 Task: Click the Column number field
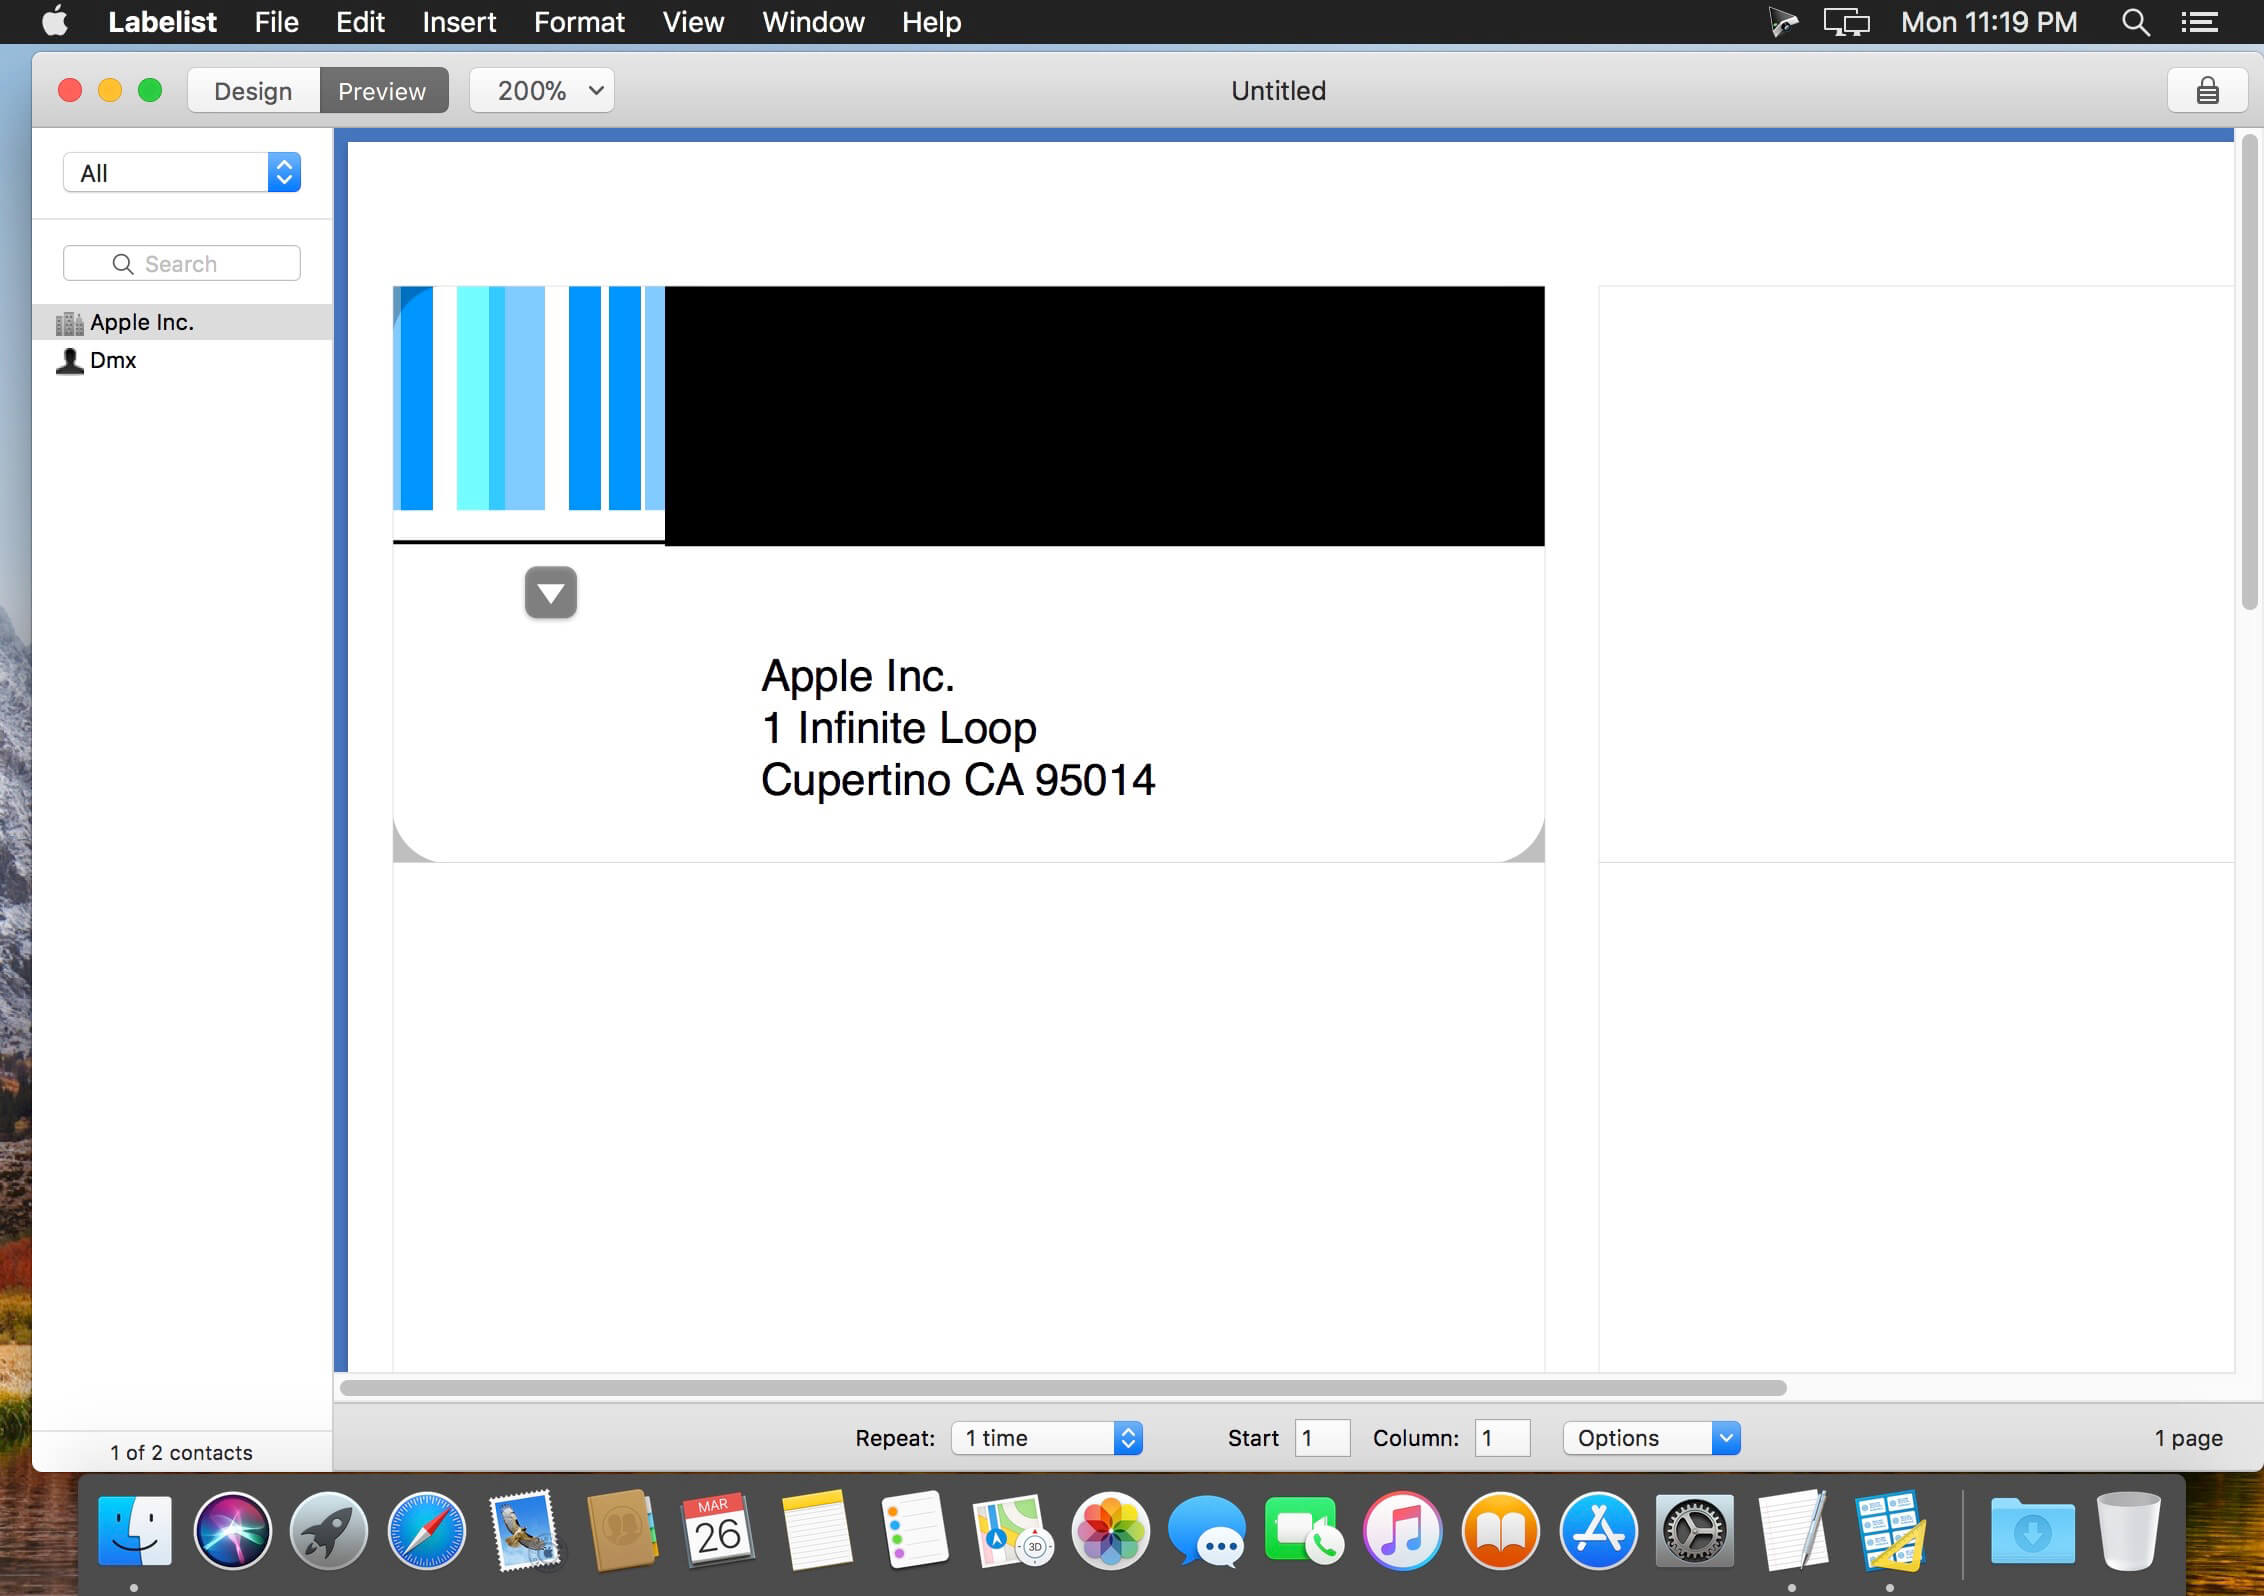point(1502,1438)
